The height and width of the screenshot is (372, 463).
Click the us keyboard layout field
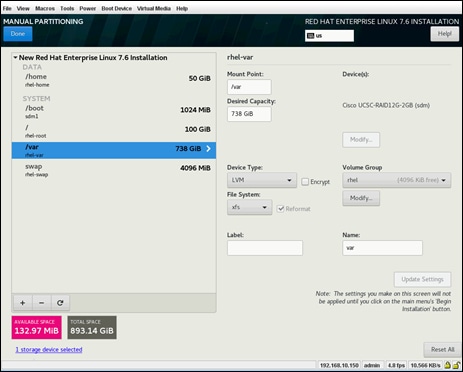pos(329,36)
